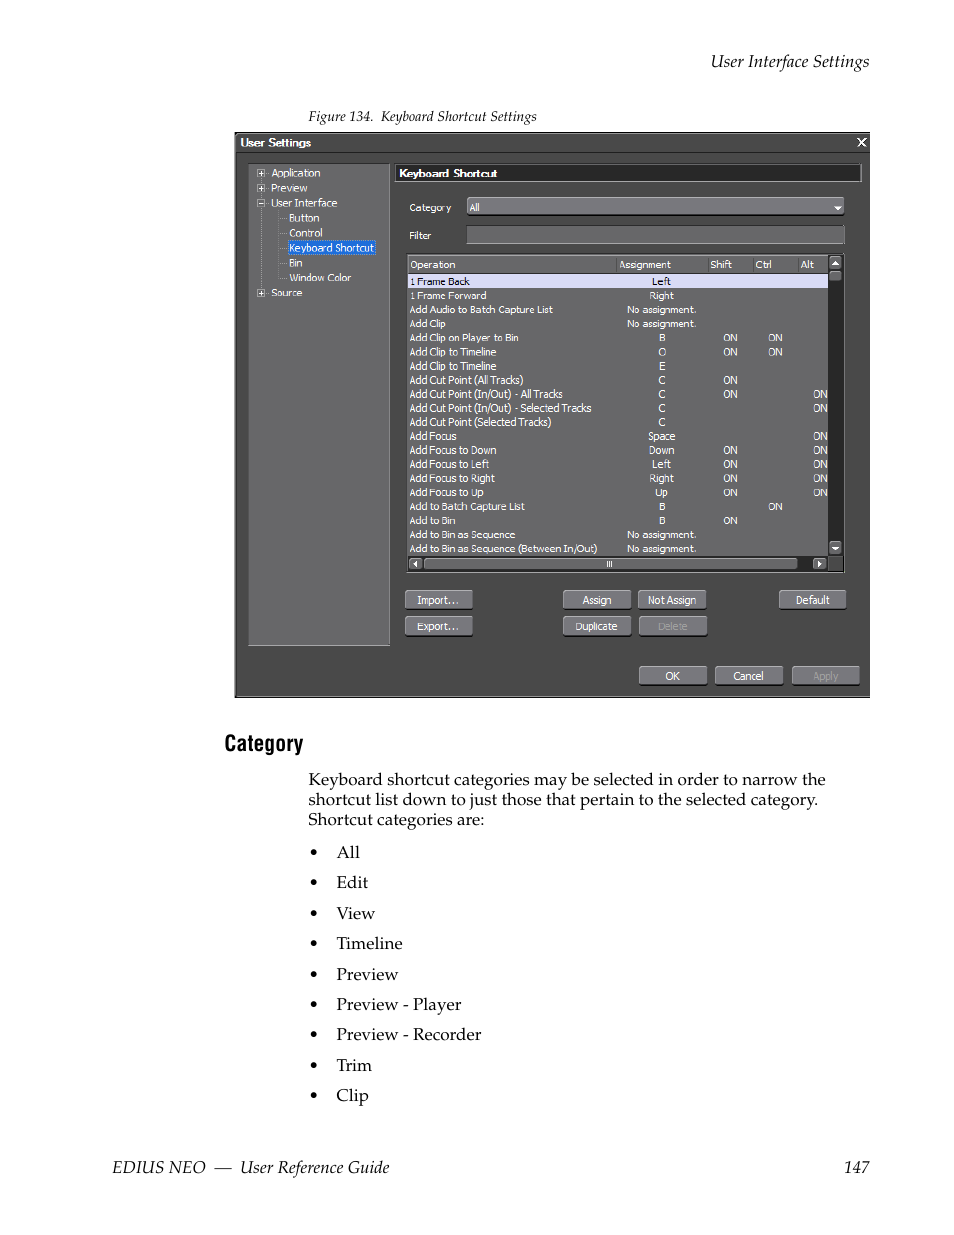Select the 'Add to Bin' row
The height and width of the screenshot is (1235, 954).
point(618,521)
